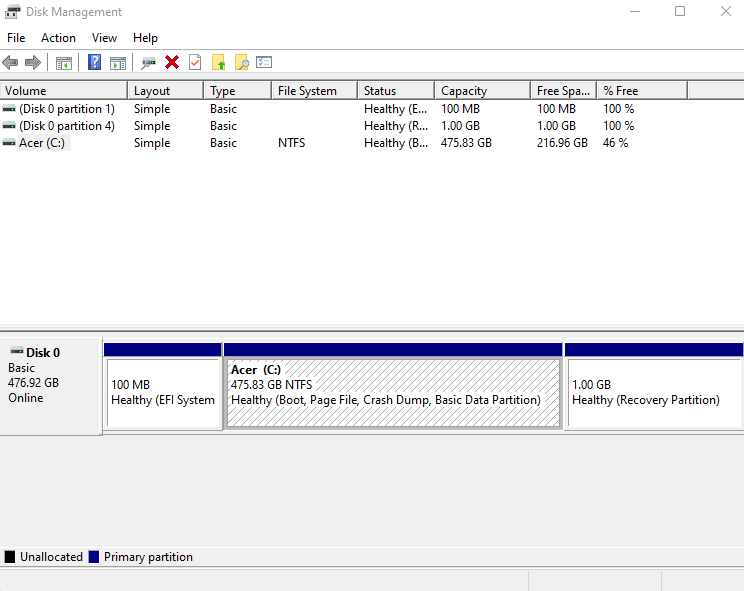The width and height of the screenshot is (744, 591).
Task: Click drive icon for Disk 0 partition 1
Action: (x=9, y=109)
